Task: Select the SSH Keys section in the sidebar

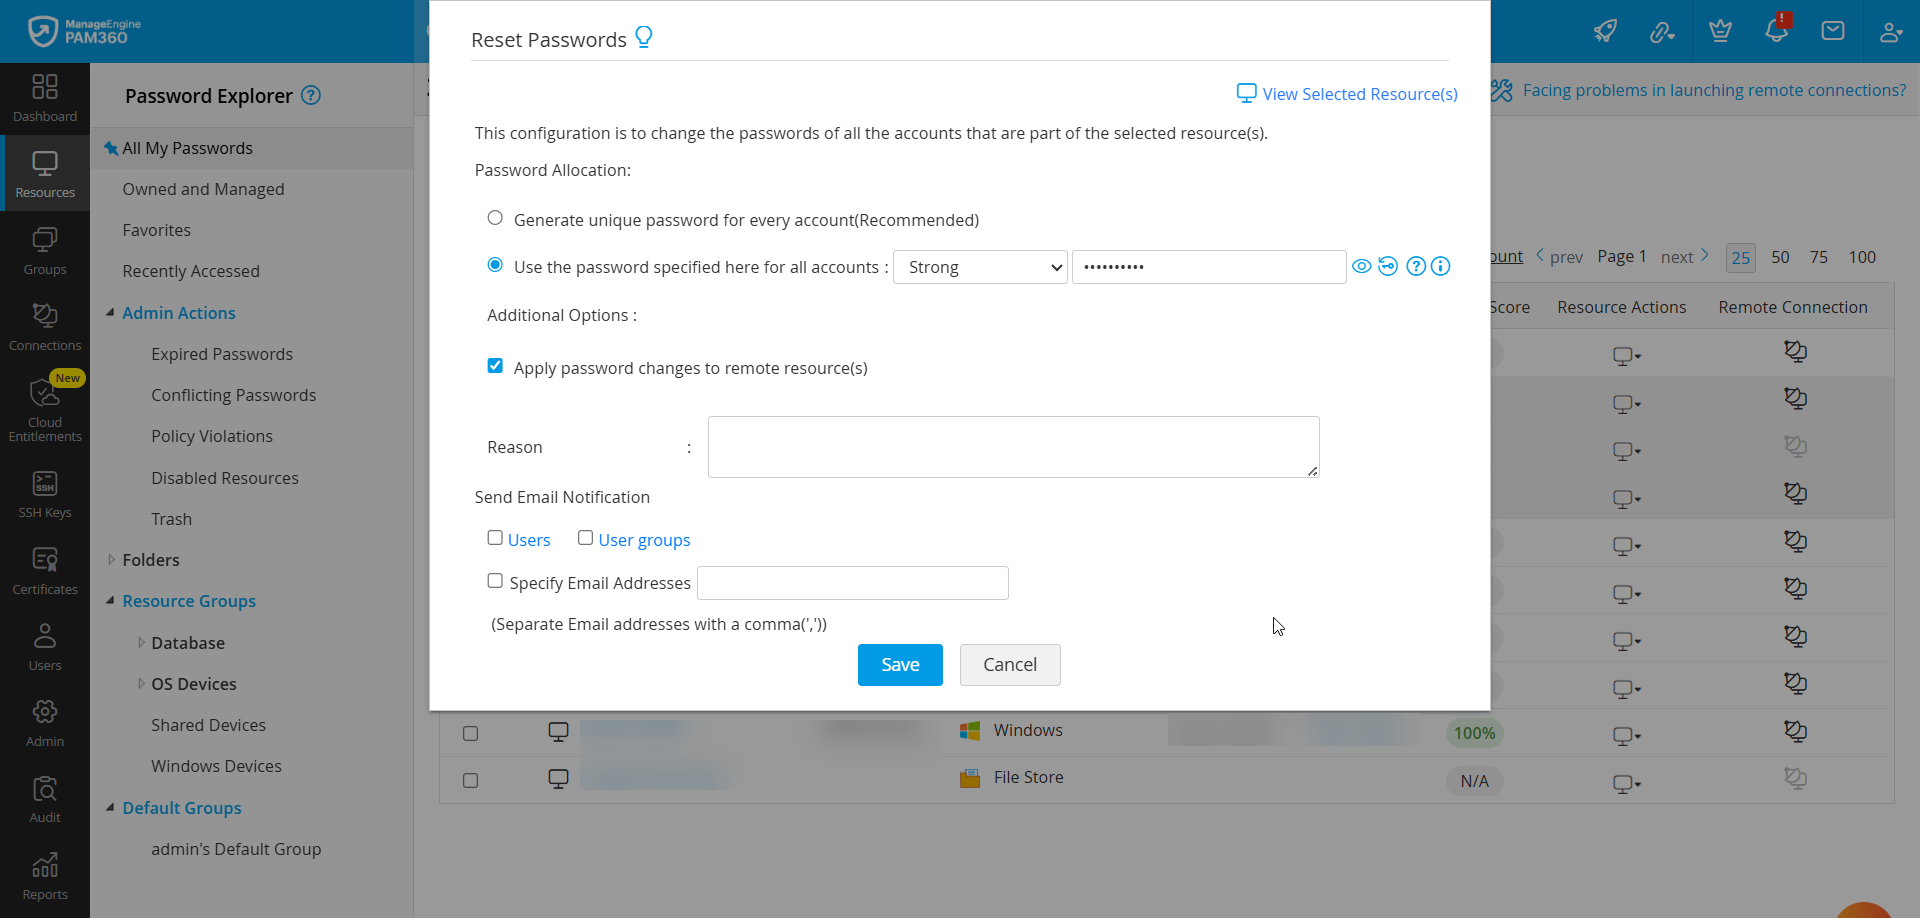Action: (x=44, y=492)
